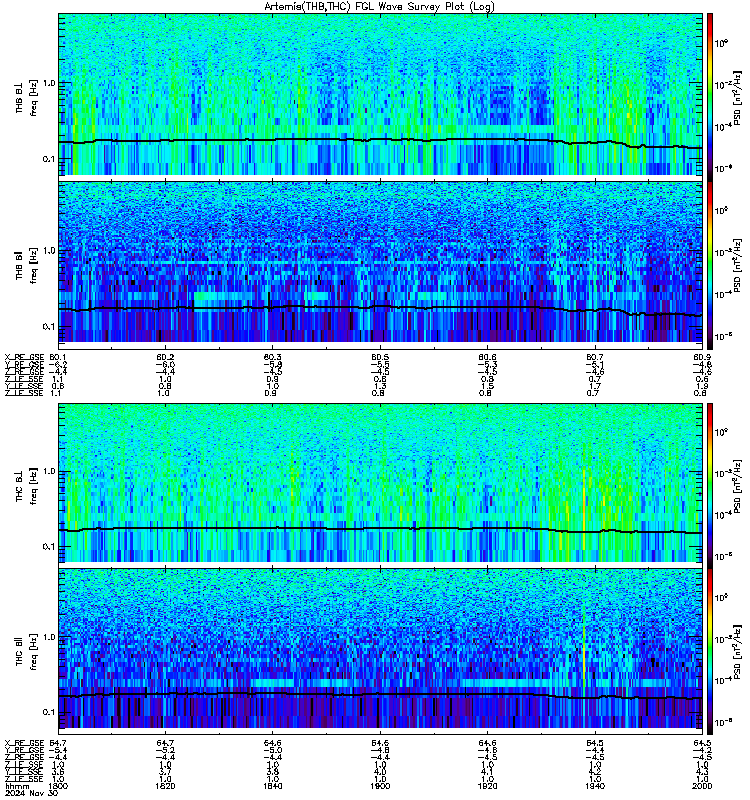Image resolution: width=750 pixels, height=800 pixels.
Task: Click the X_RE_GSE value 60.3
Action: click(x=272, y=357)
